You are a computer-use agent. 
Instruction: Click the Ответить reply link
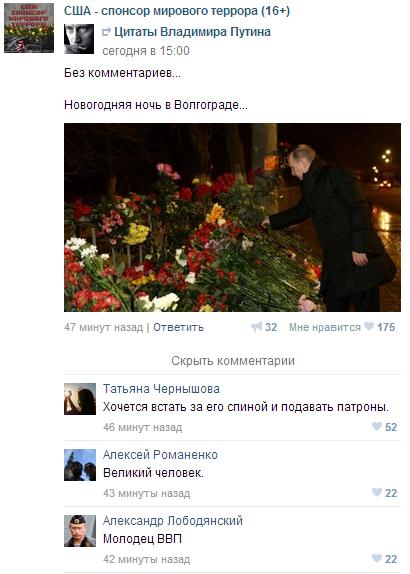pos(178,327)
